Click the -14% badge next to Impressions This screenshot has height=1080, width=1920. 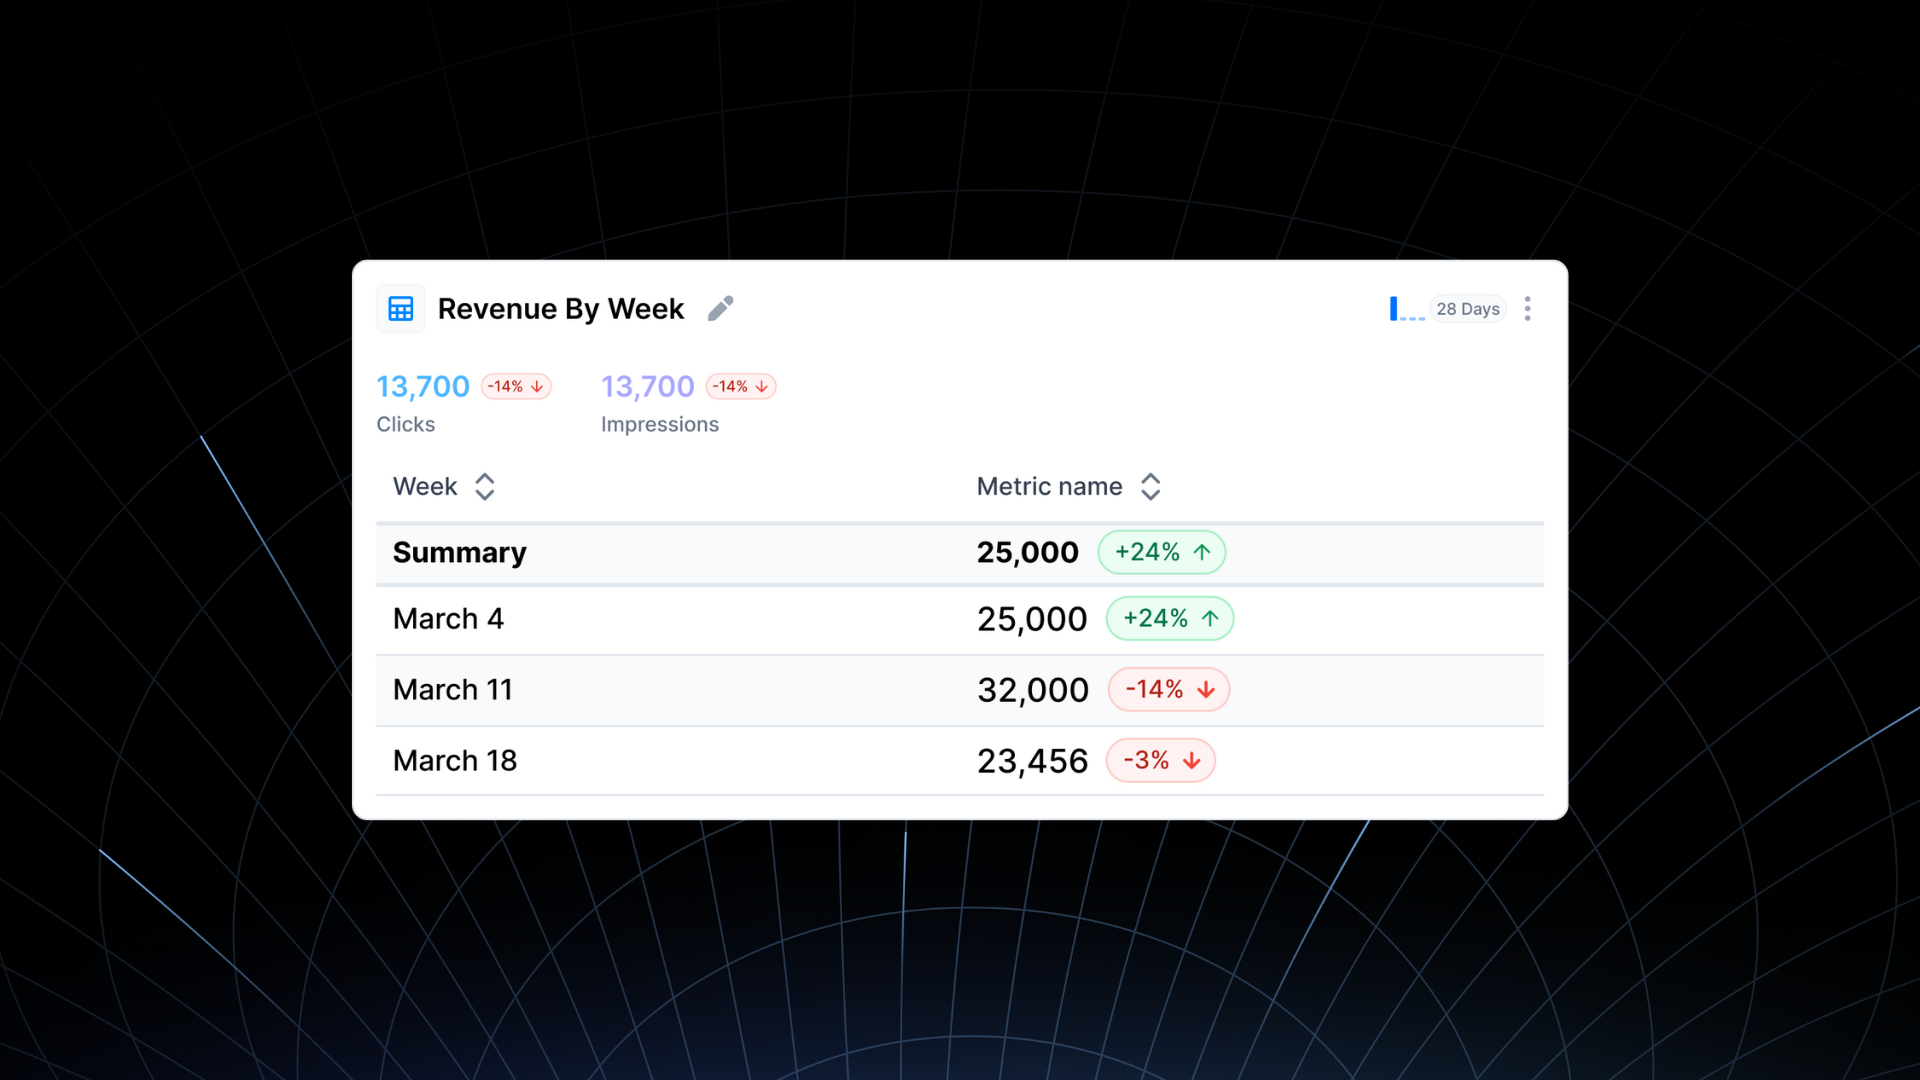point(741,386)
